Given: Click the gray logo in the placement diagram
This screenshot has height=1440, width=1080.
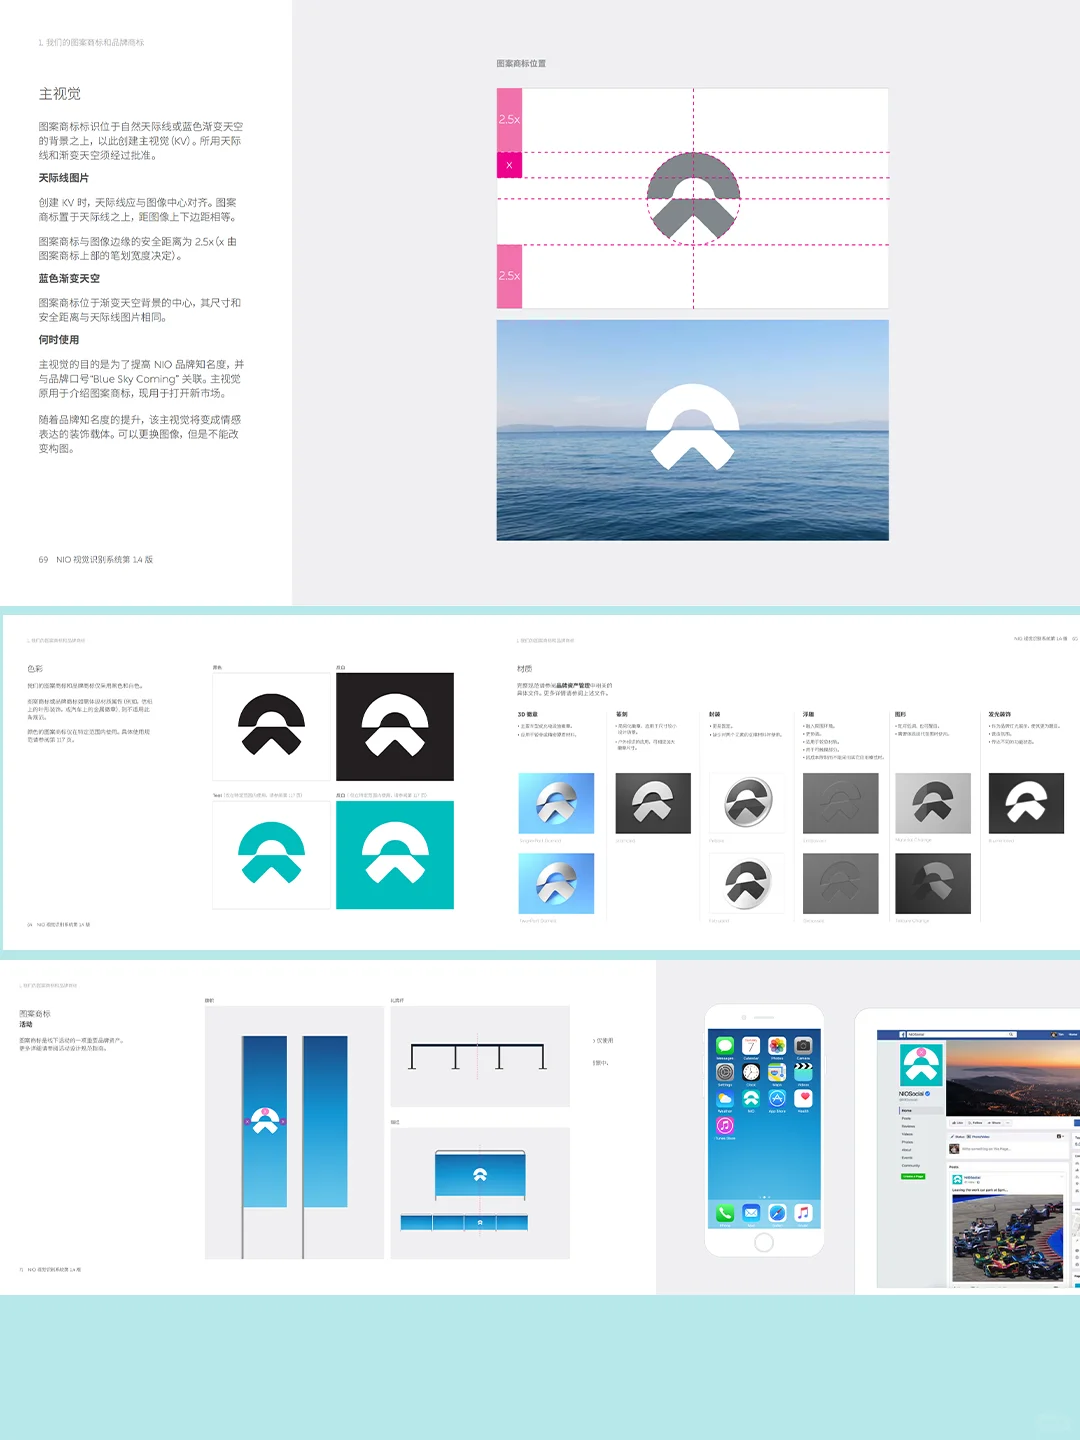Looking at the screenshot, I should [x=693, y=198].
